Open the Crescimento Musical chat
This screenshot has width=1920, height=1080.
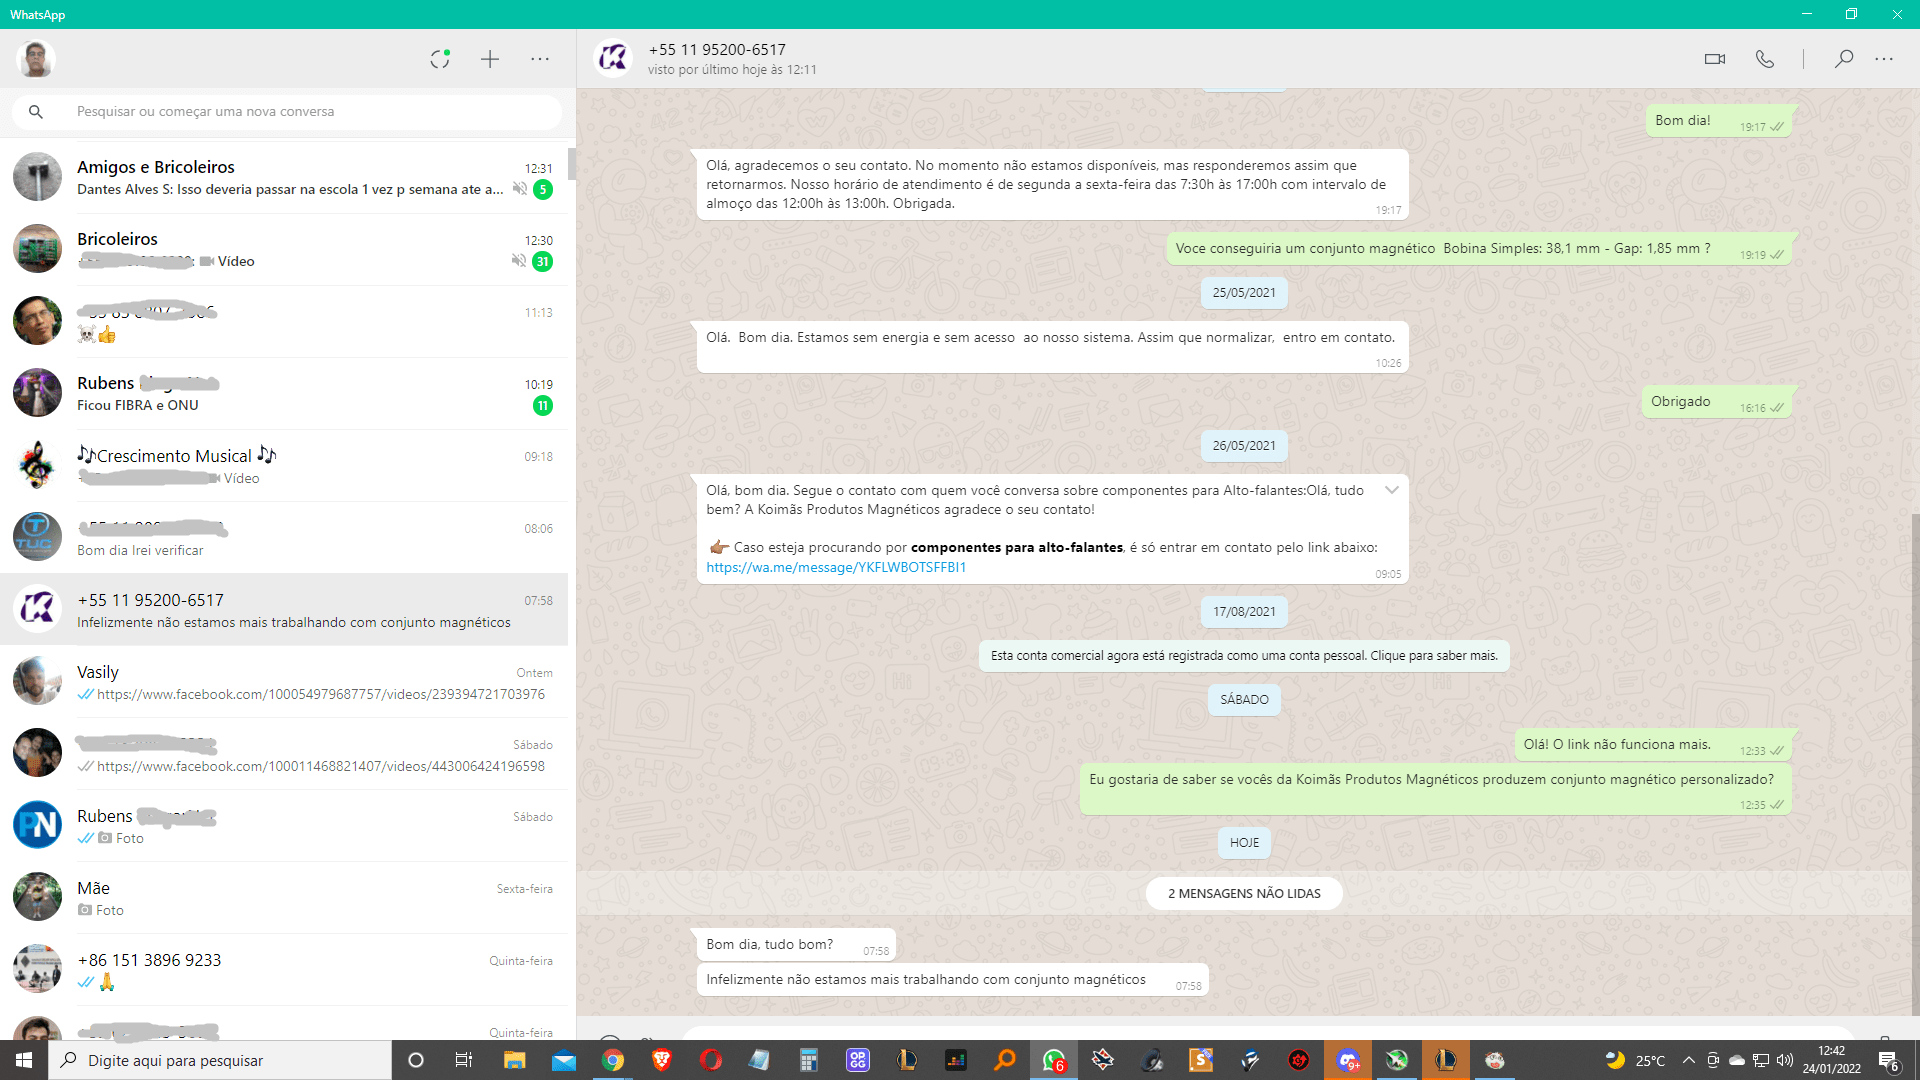284,466
